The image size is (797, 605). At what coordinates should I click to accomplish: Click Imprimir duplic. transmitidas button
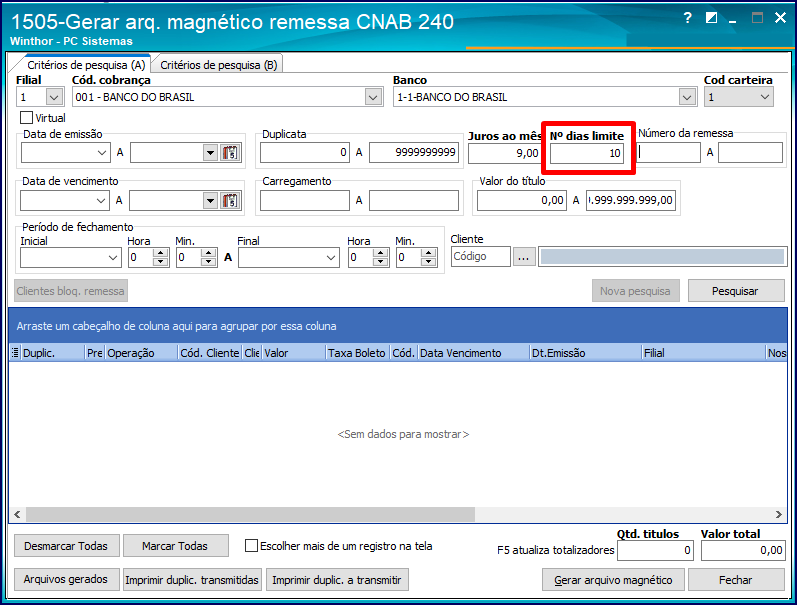(x=192, y=580)
